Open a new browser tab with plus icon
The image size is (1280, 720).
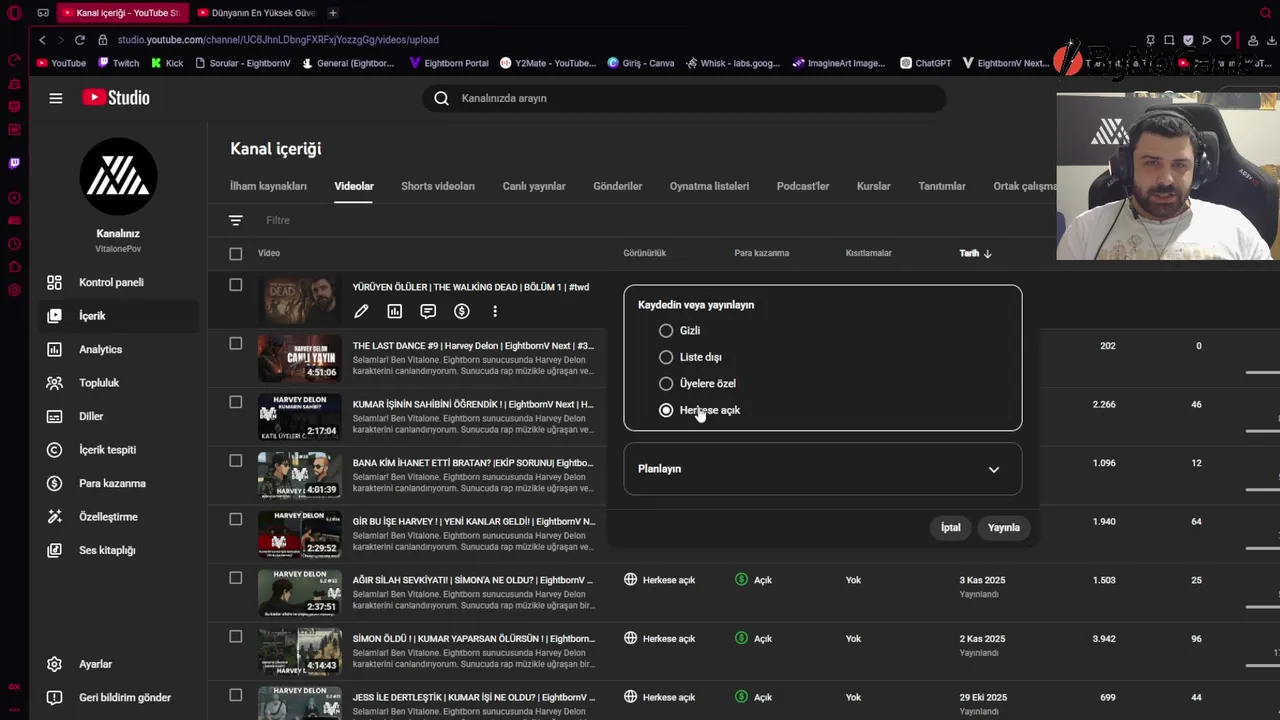click(x=332, y=13)
